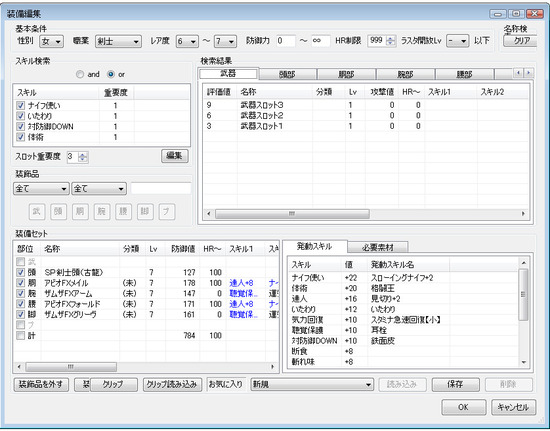Open the お気に入り 新規 favorites dropdown
This screenshot has height=431, width=550.
coord(312,385)
